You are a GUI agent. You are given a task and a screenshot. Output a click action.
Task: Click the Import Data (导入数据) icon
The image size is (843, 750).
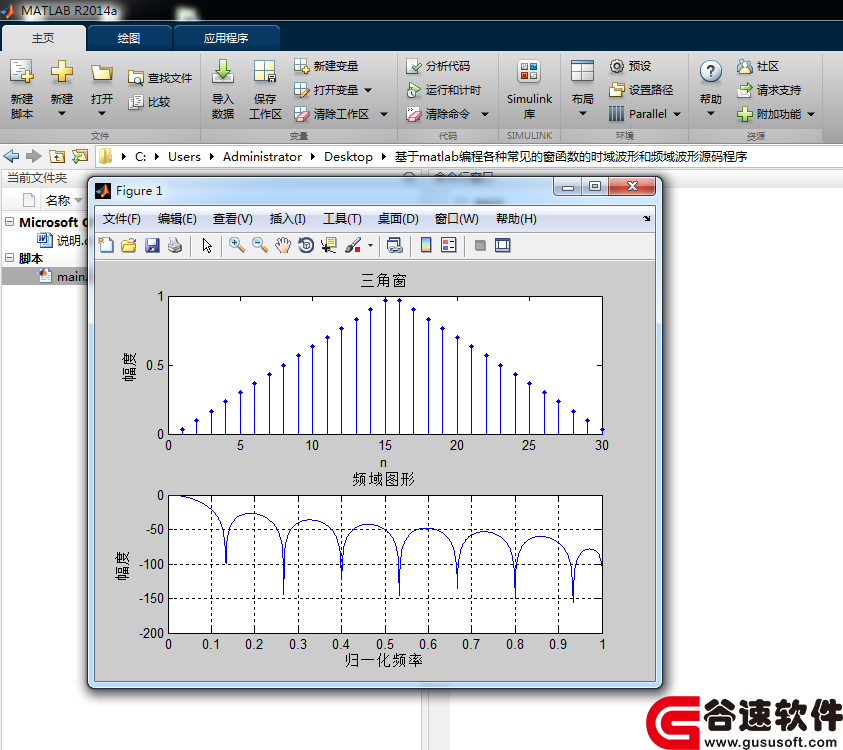(223, 72)
